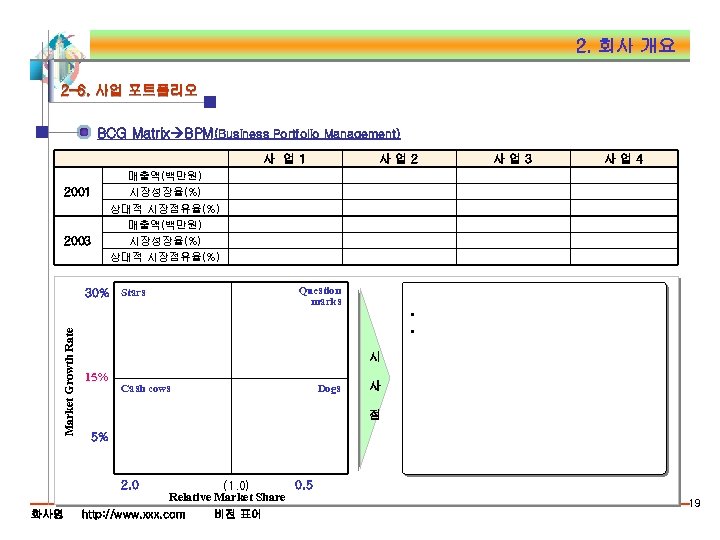The width and height of the screenshot is (720, 540).
Task: Select '매출액(백만원)' in the 2001 row
Action: [165, 175]
